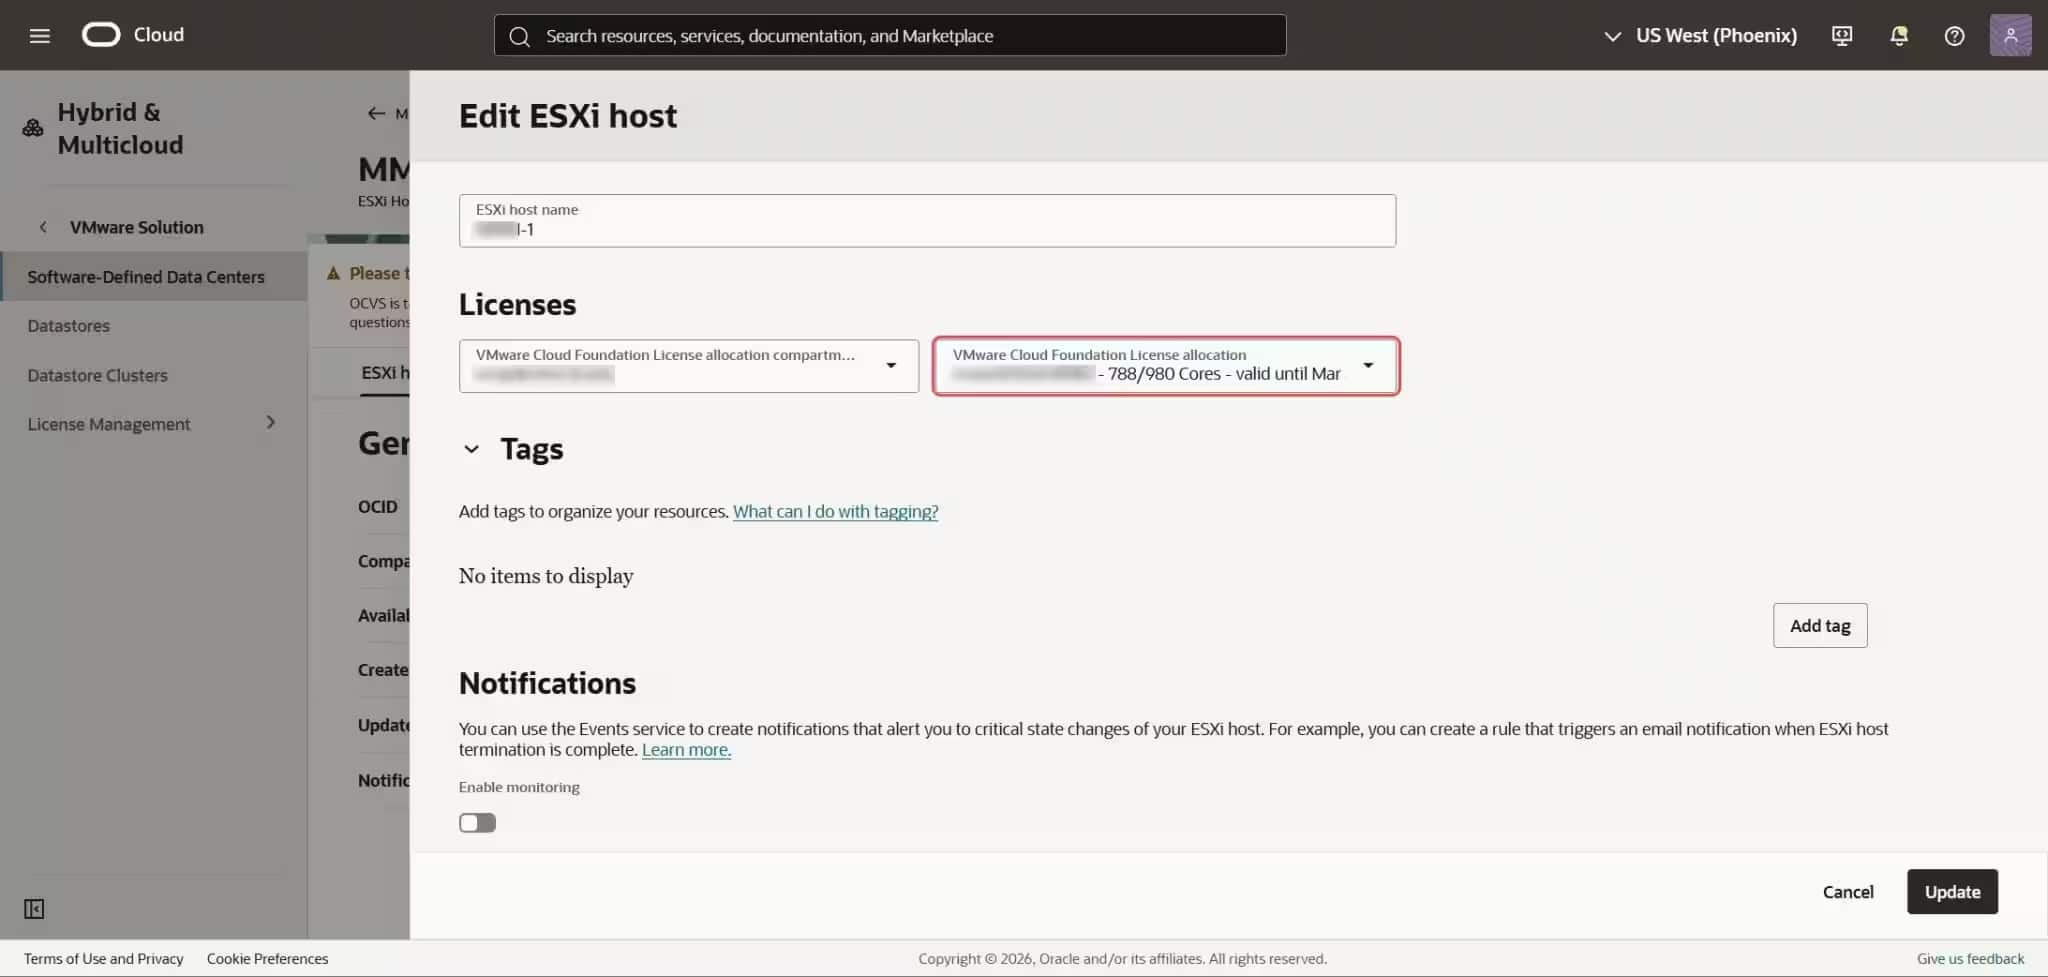Click the Update button
Screen dimensions: 2048x977
[1951, 891]
